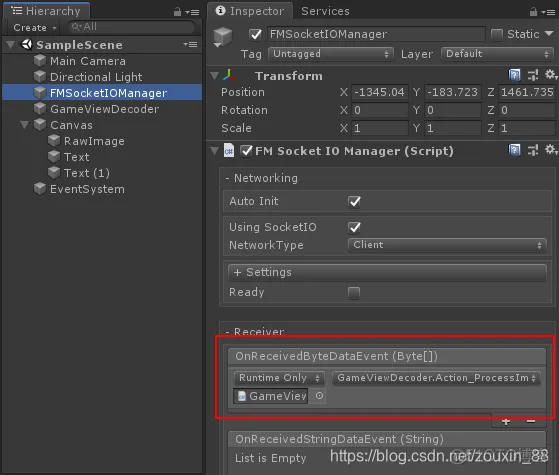Uncheck Auto Init option
Viewport: 559px width, 475px height.
(354, 201)
